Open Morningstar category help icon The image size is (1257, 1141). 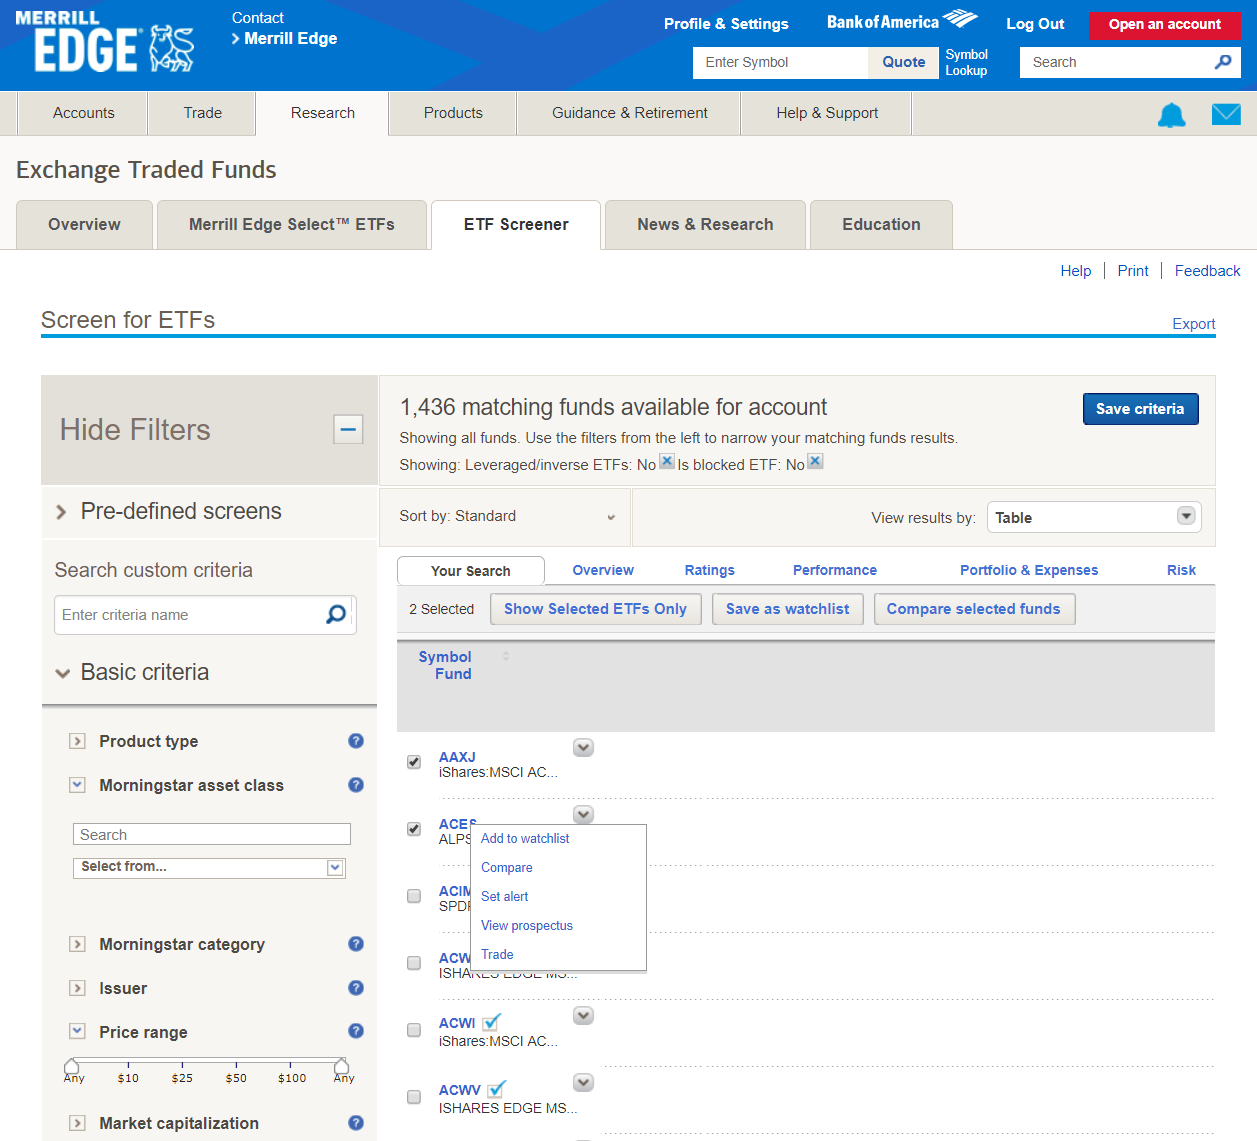[x=356, y=944]
